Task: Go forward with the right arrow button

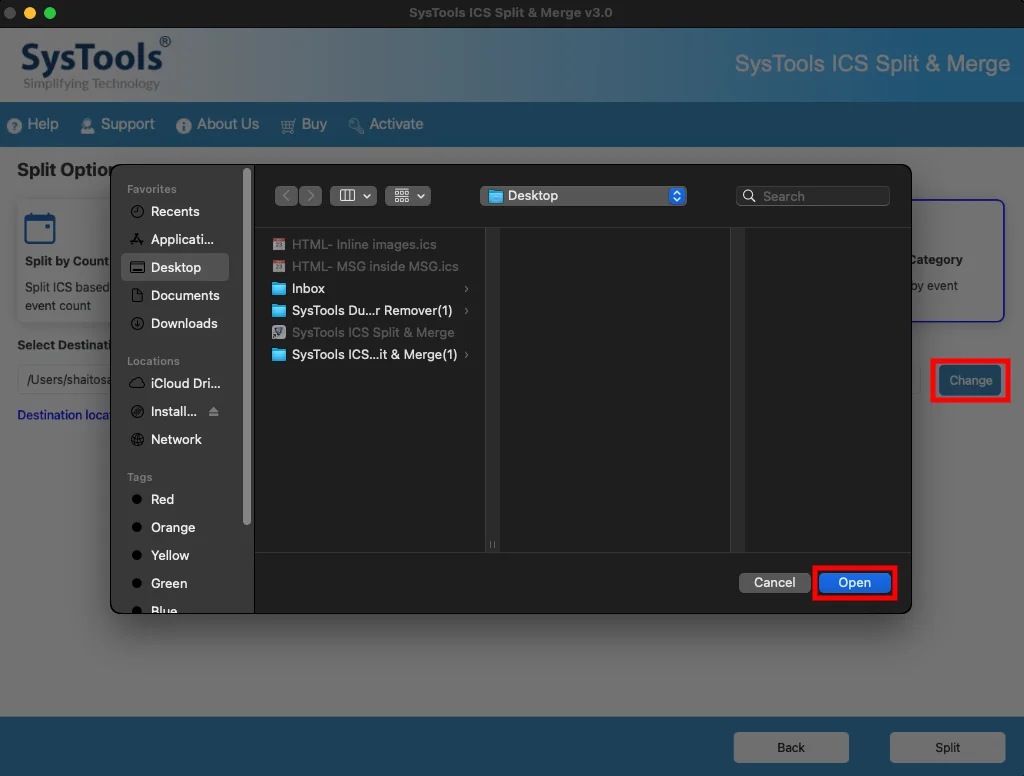Action: pos(310,196)
